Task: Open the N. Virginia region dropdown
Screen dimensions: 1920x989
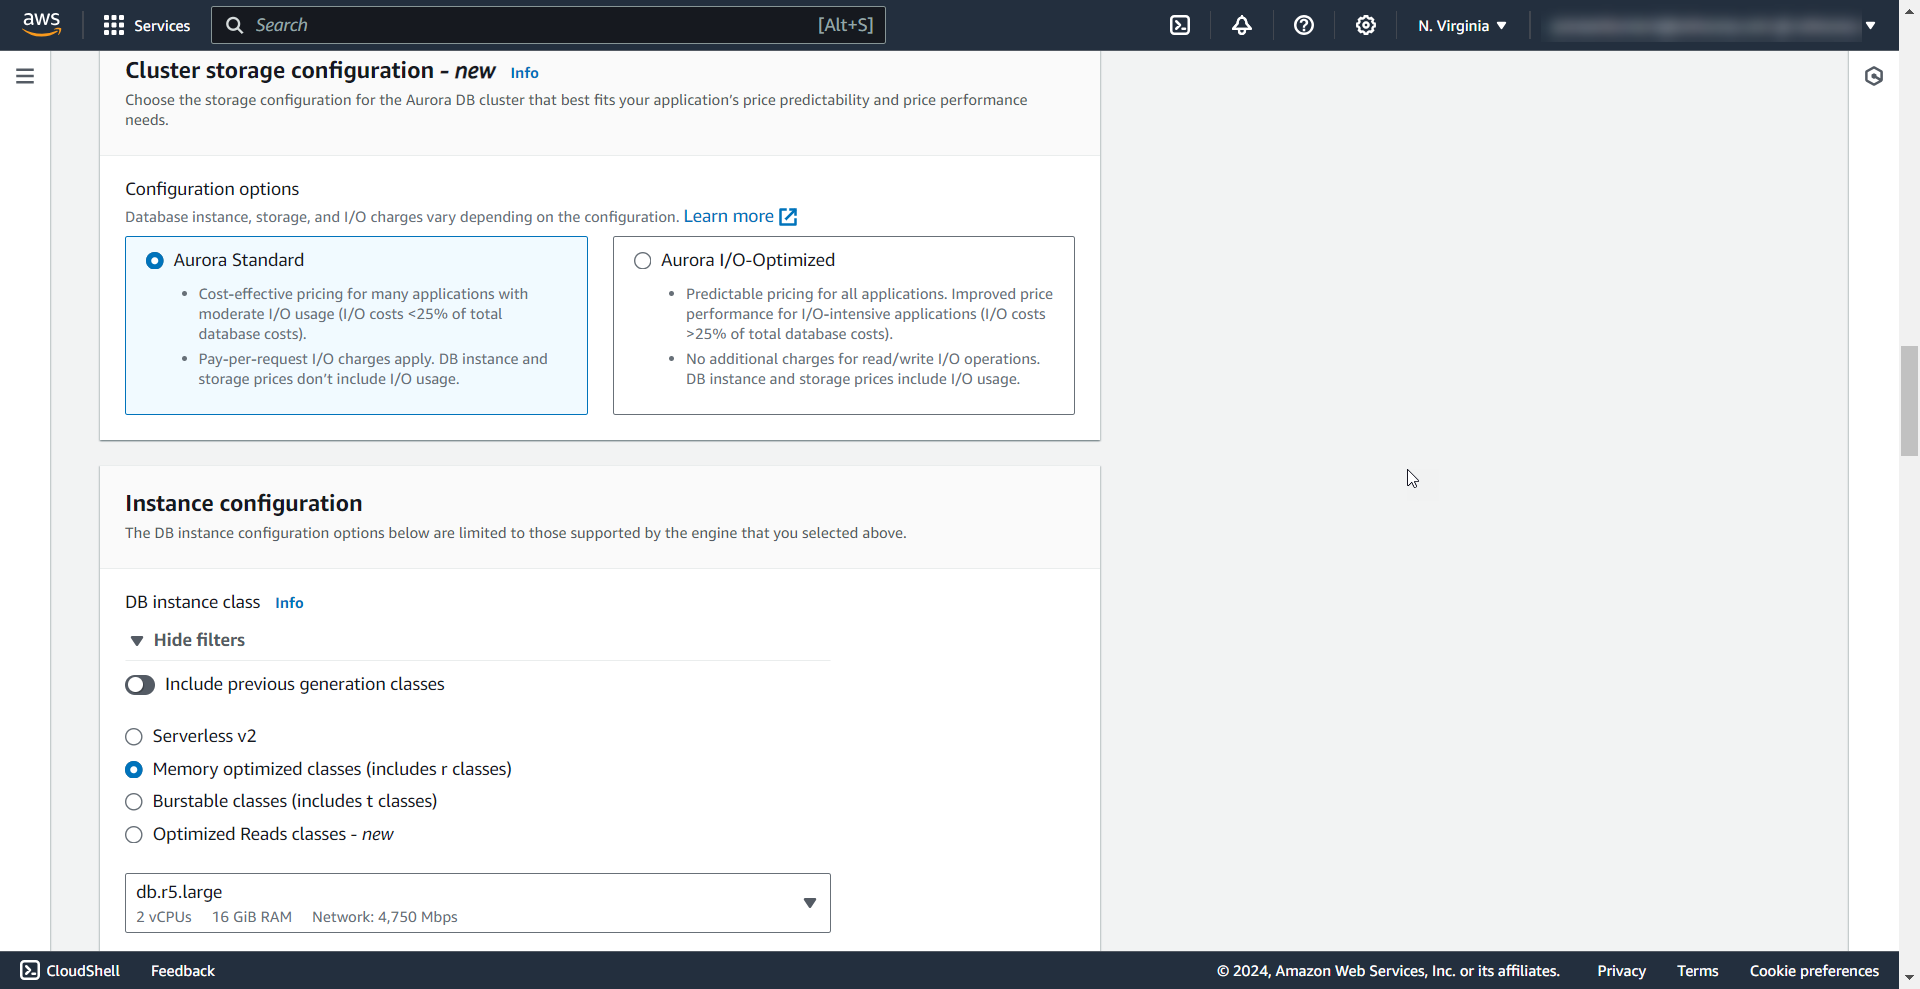Action: [x=1462, y=25]
